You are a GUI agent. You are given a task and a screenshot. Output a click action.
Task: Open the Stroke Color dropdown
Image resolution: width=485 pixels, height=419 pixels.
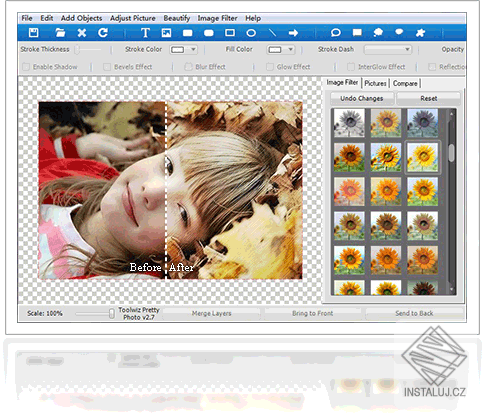(183, 50)
